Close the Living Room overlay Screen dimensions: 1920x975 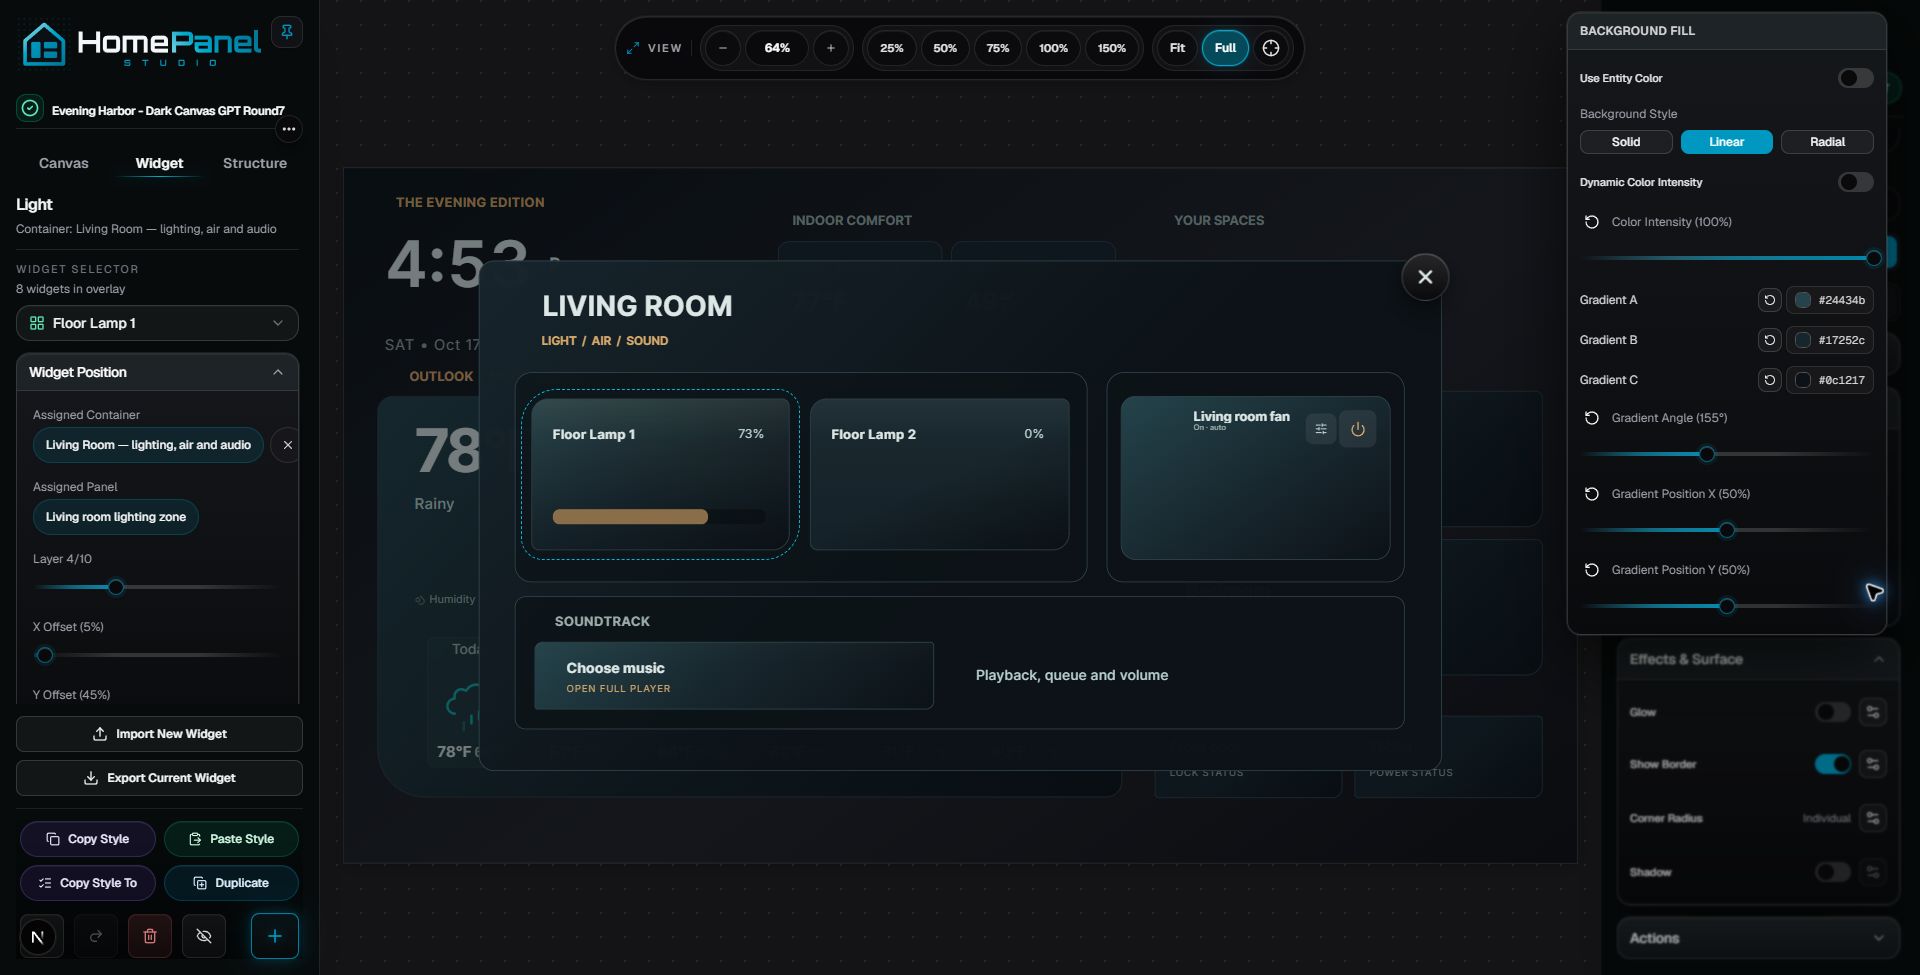tap(1425, 277)
